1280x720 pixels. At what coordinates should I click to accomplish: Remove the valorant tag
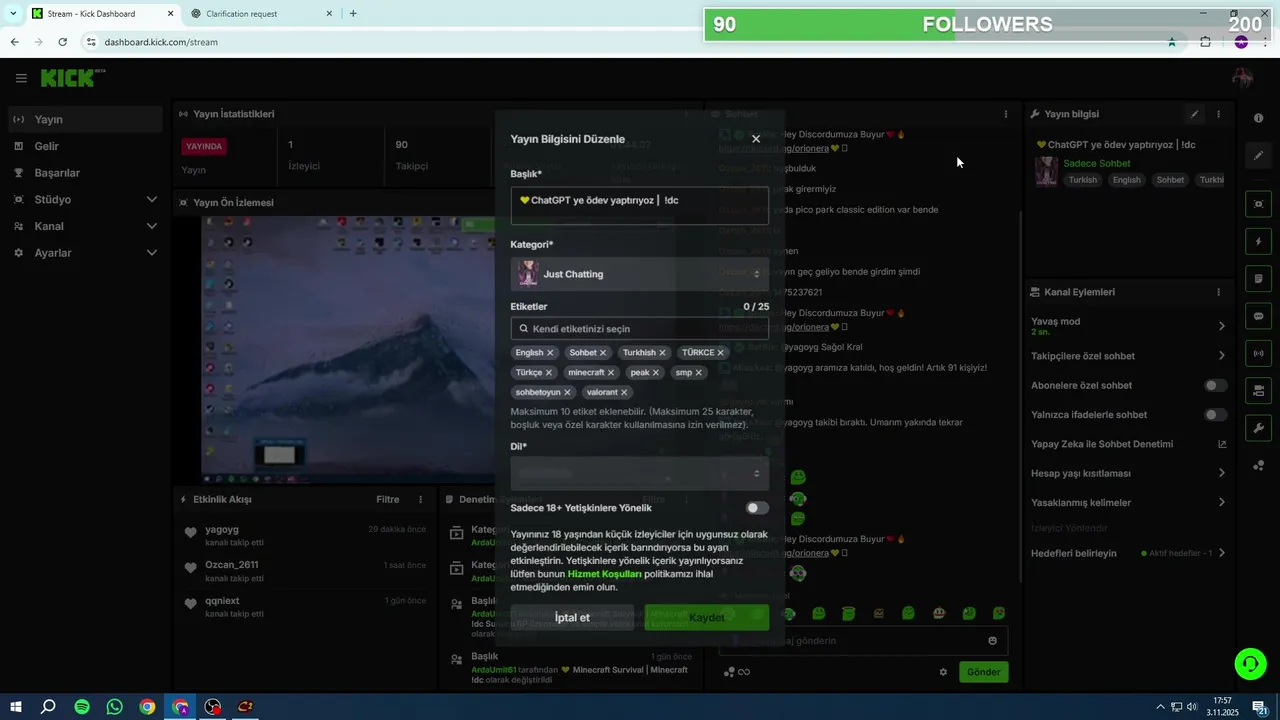pyautogui.click(x=624, y=393)
